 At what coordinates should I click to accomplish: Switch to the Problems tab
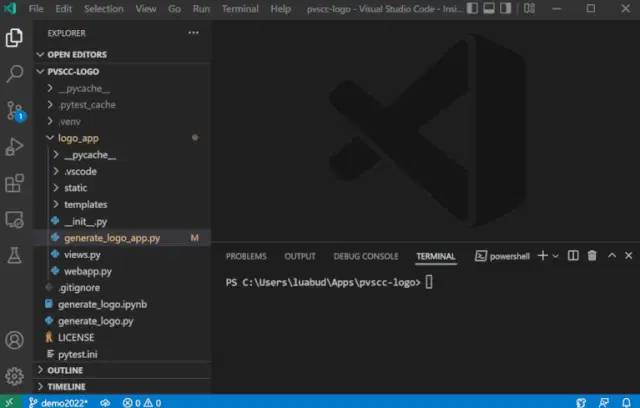tap(246, 256)
